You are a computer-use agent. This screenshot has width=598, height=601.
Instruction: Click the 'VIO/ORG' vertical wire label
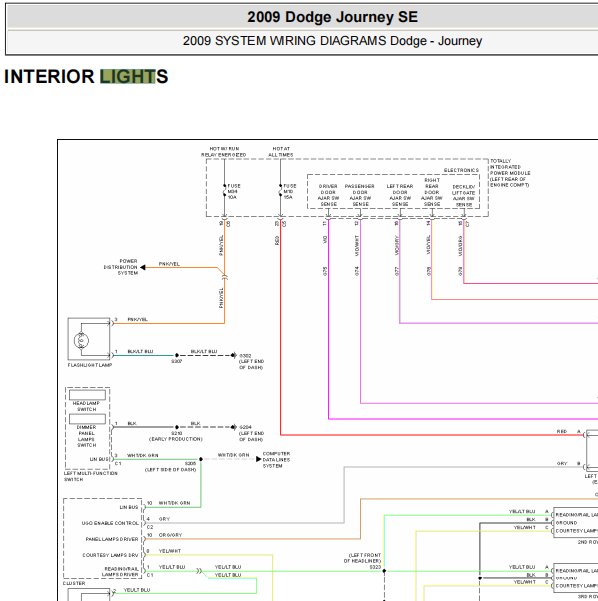pos(460,246)
